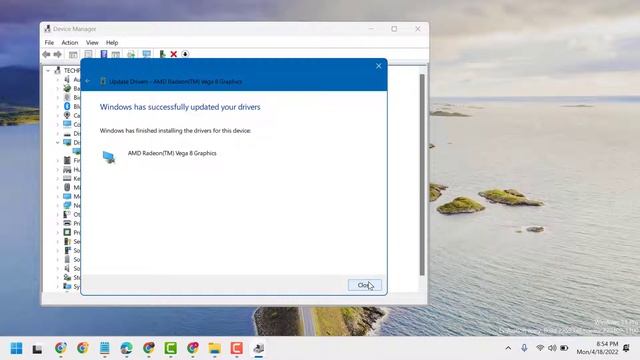Toggle the show/hide console tree toolbar icon

pyautogui.click(x=73, y=54)
